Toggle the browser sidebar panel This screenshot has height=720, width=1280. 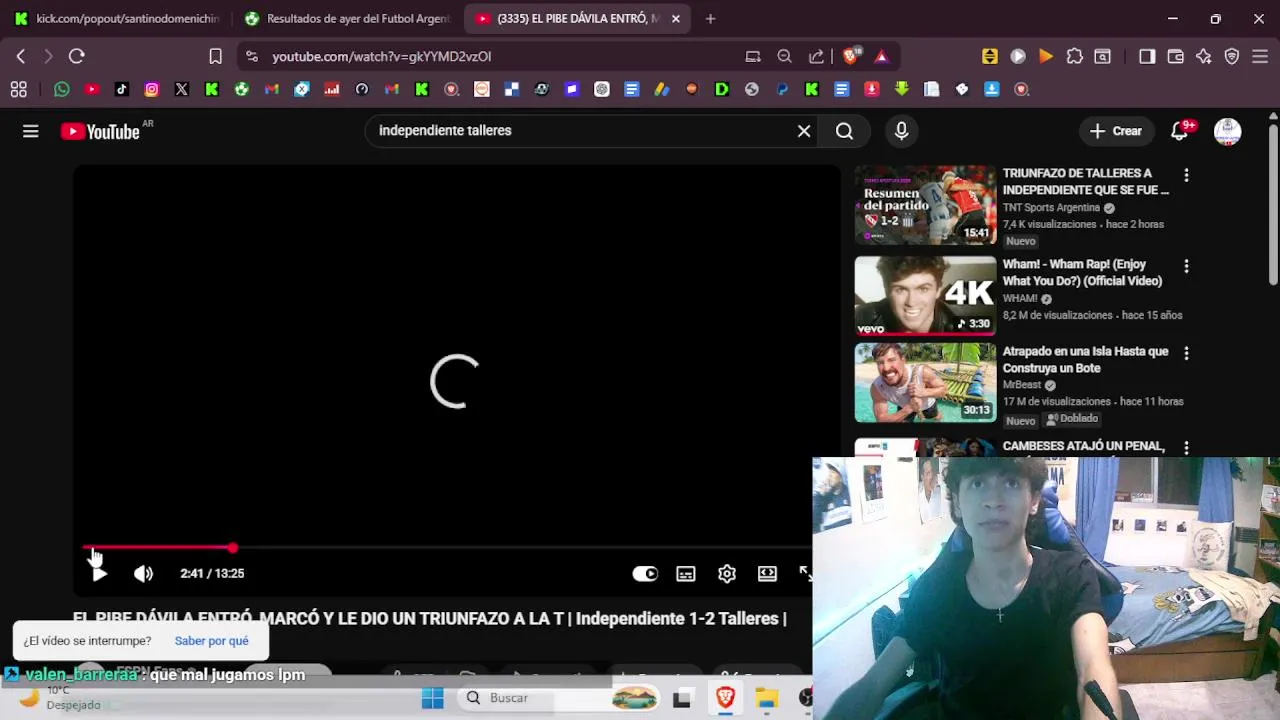coord(1147,57)
